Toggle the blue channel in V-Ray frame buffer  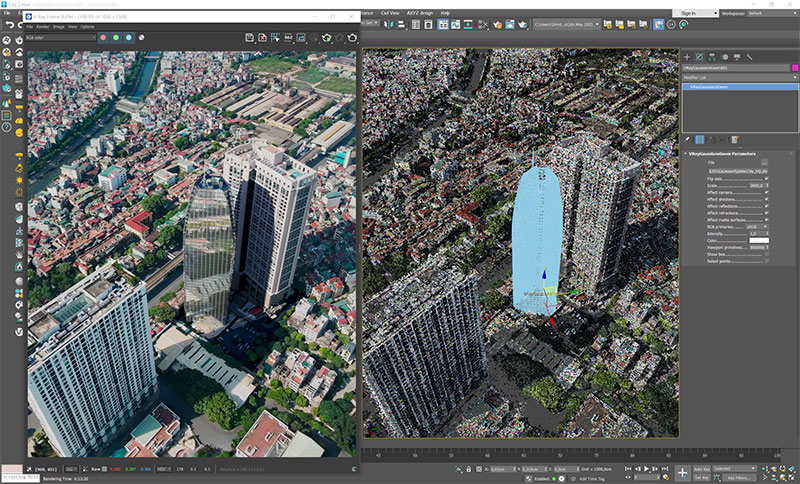[128, 37]
